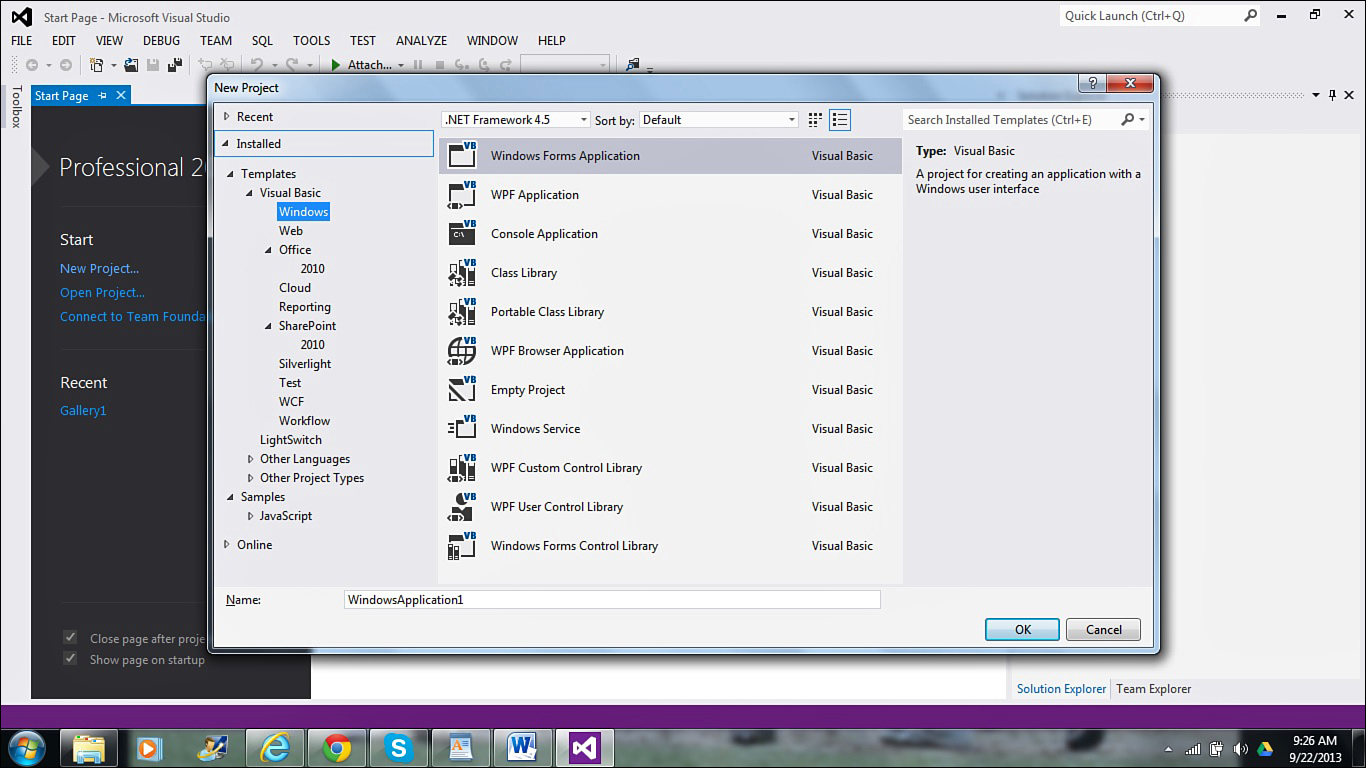This screenshot has width=1366, height=768.
Task: Click the Open Project... link
Action: pos(103,293)
